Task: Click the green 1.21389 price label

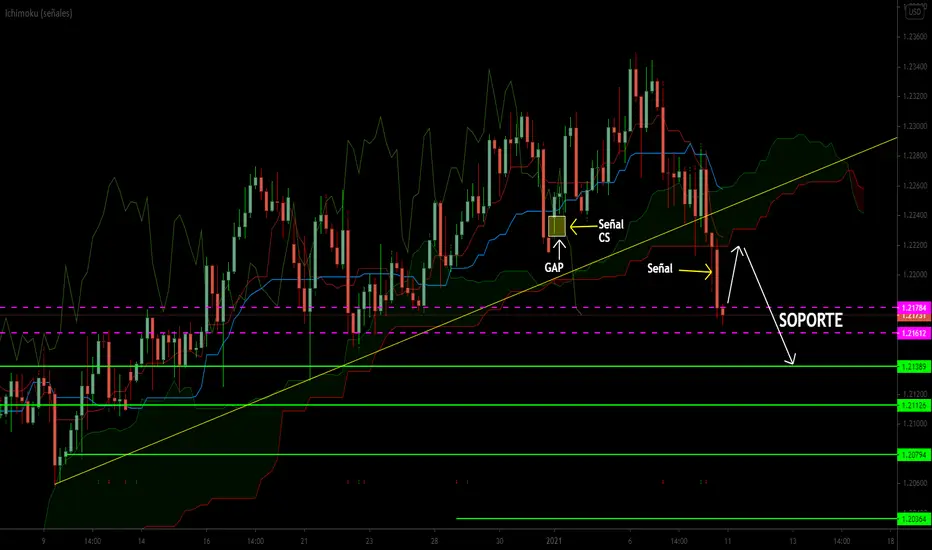Action: (x=914, y=367)
